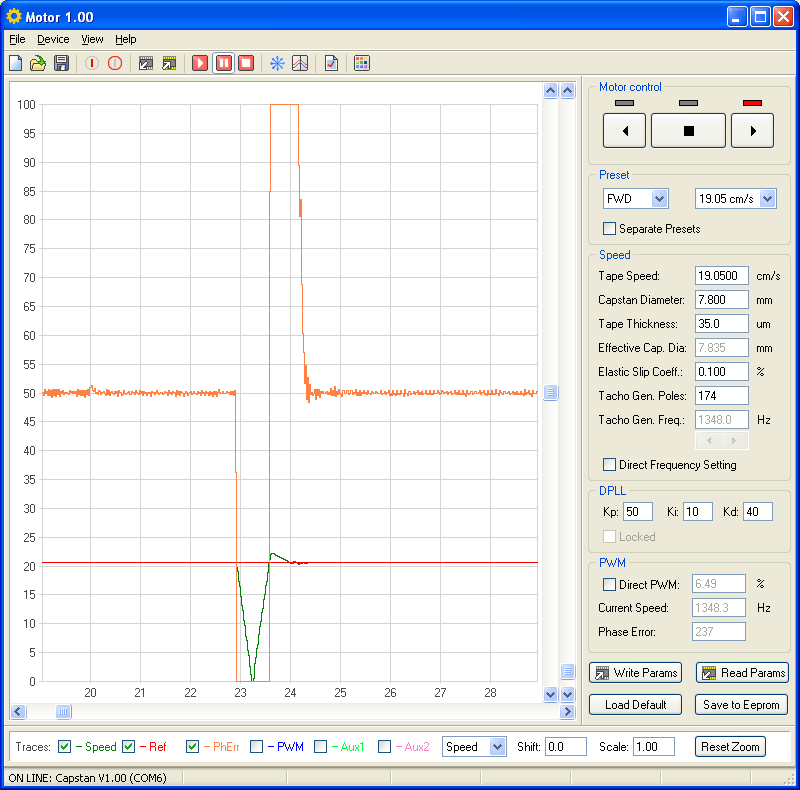800x790 pixels.
Task: Click the blue snowflake toolbar icon
Action: pyautogui.click(x=277, y=63)
